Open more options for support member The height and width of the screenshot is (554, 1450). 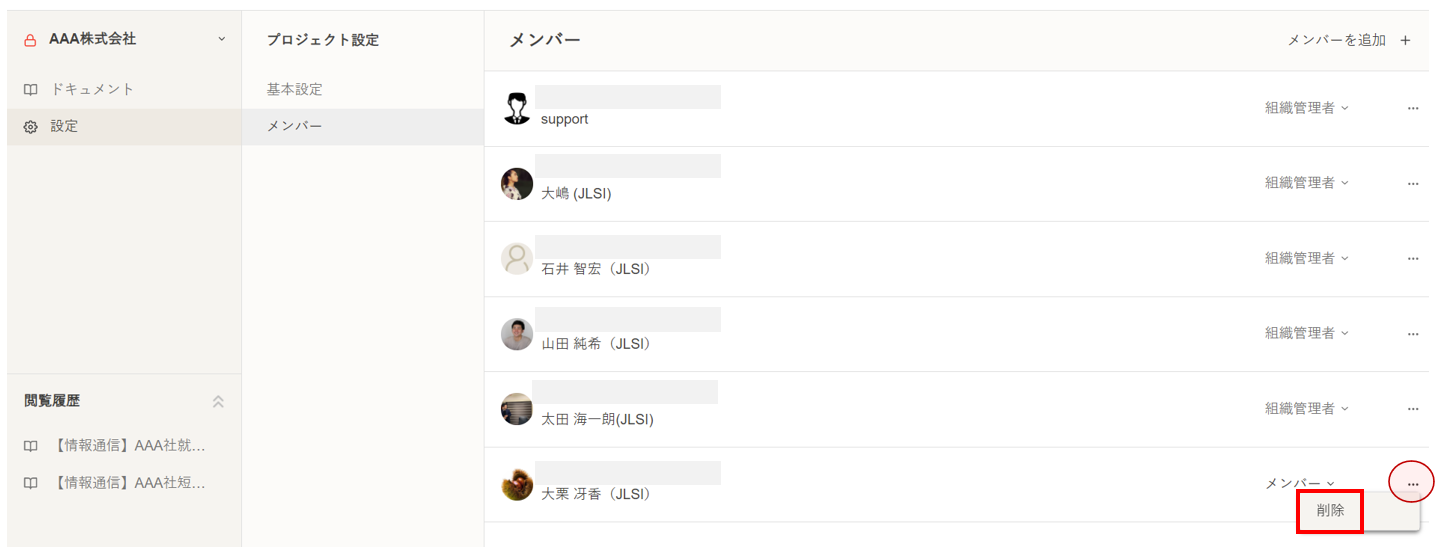1412,108
